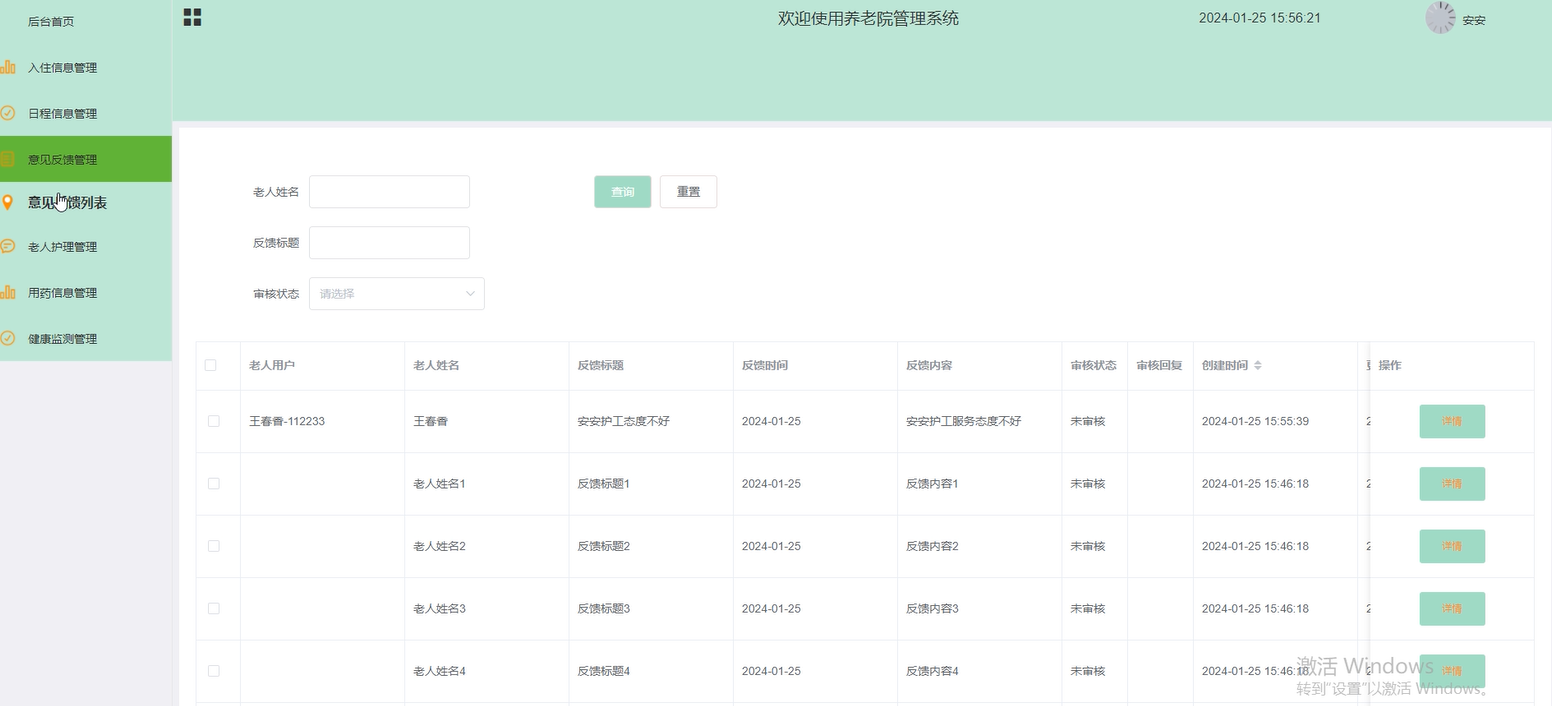Check the row checkbox for 老人姓名4
The image size is (1552, 706).
[x=213, y=671]
